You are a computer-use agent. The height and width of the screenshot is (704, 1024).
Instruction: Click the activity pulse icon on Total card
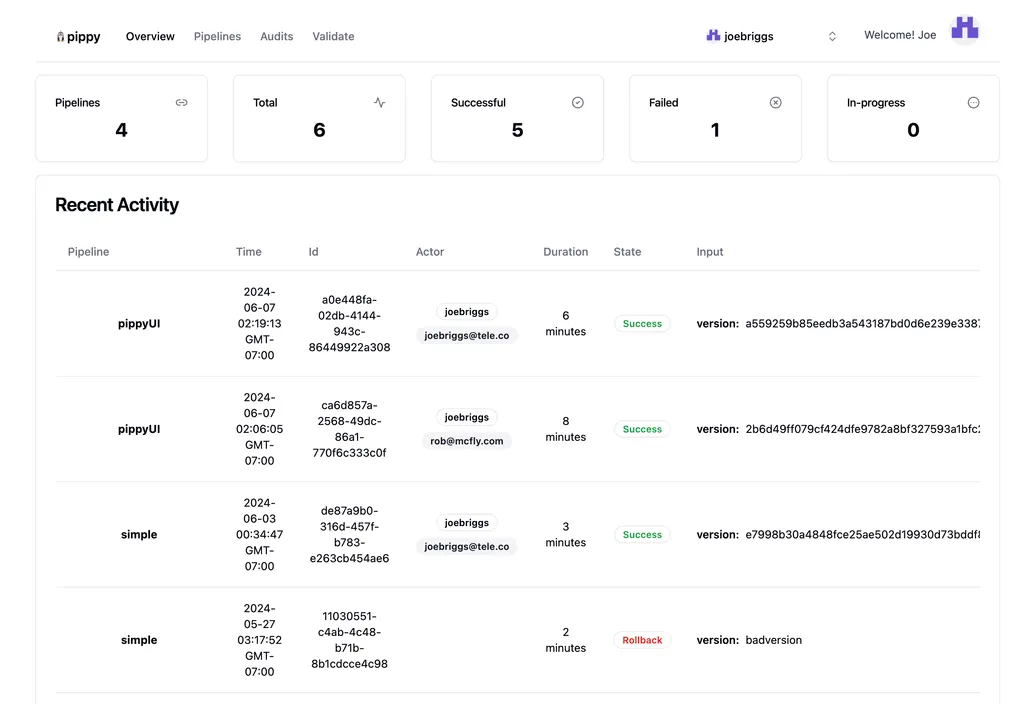click(x=379, y=102)
